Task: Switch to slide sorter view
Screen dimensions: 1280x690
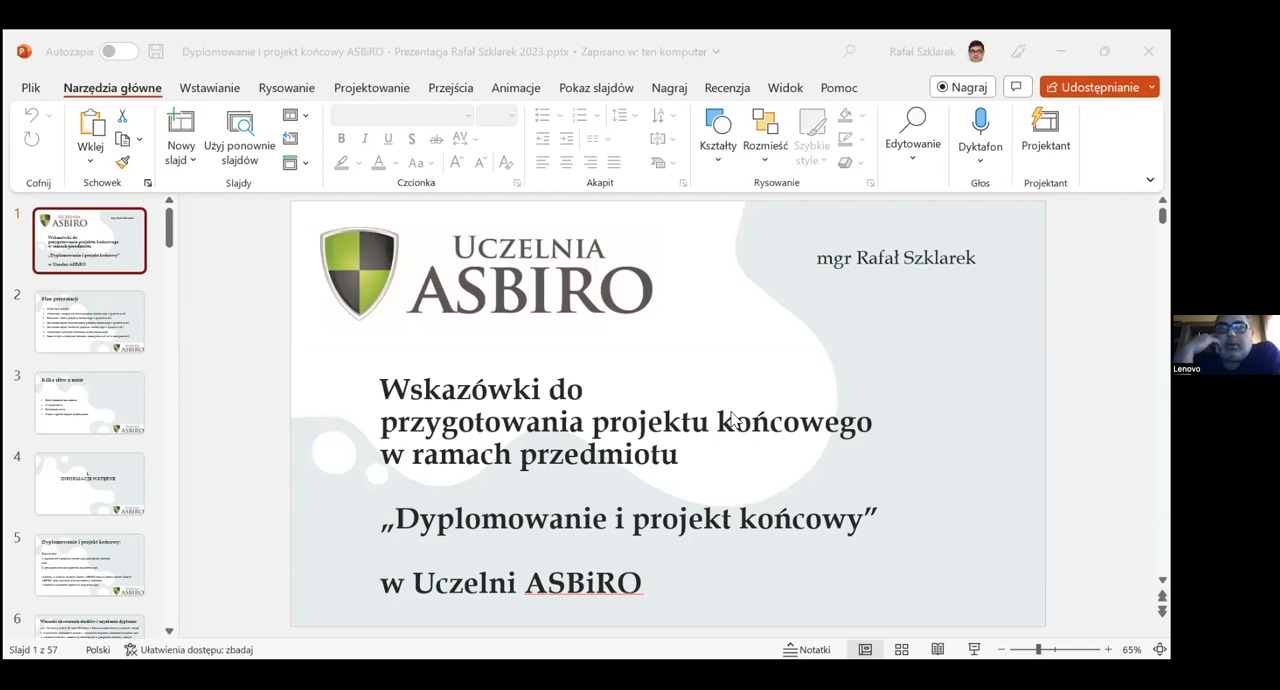Action: pos(901,650)
